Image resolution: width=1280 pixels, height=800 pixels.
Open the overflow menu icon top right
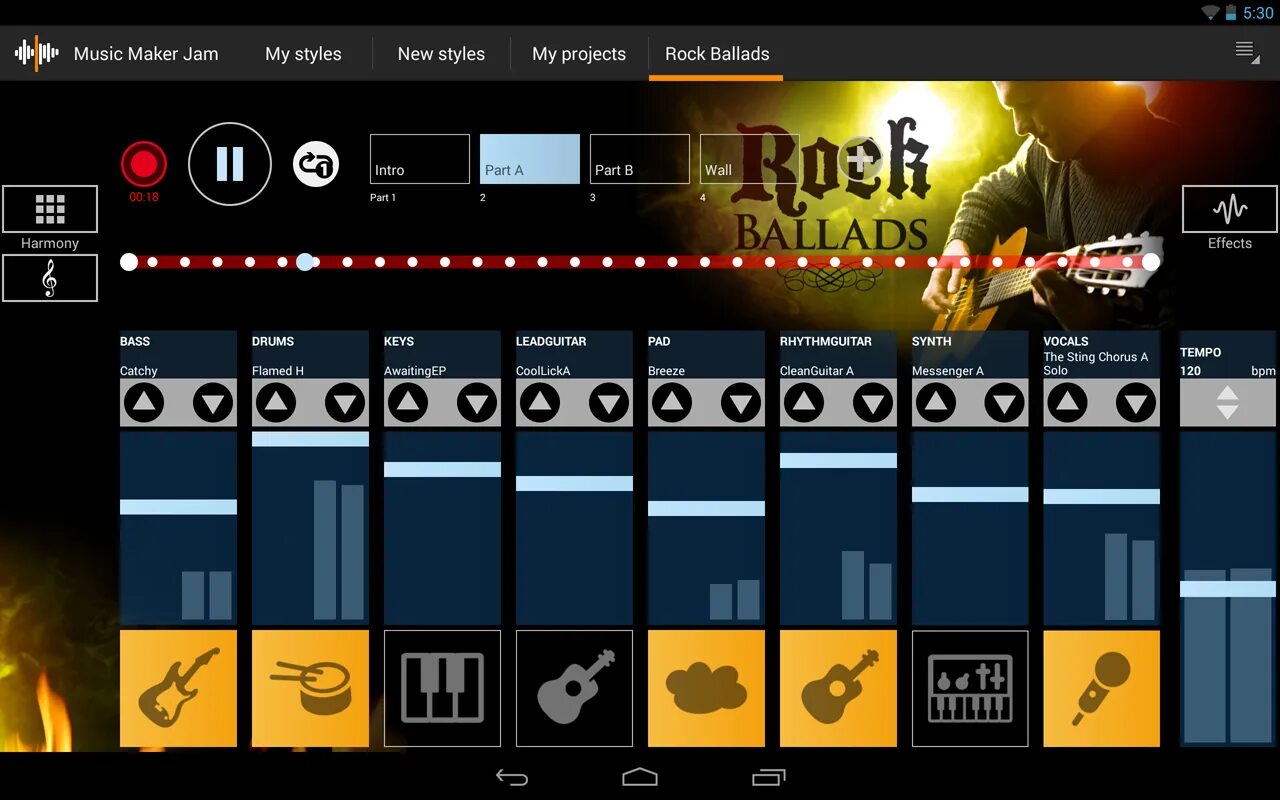tap(1246, 52)
